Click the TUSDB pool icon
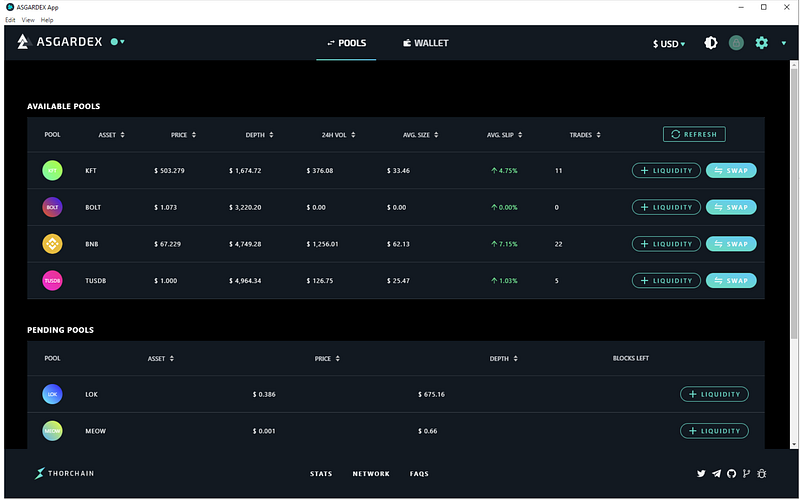The width and height of the screenshot is (800, 500). click(52, 281)
